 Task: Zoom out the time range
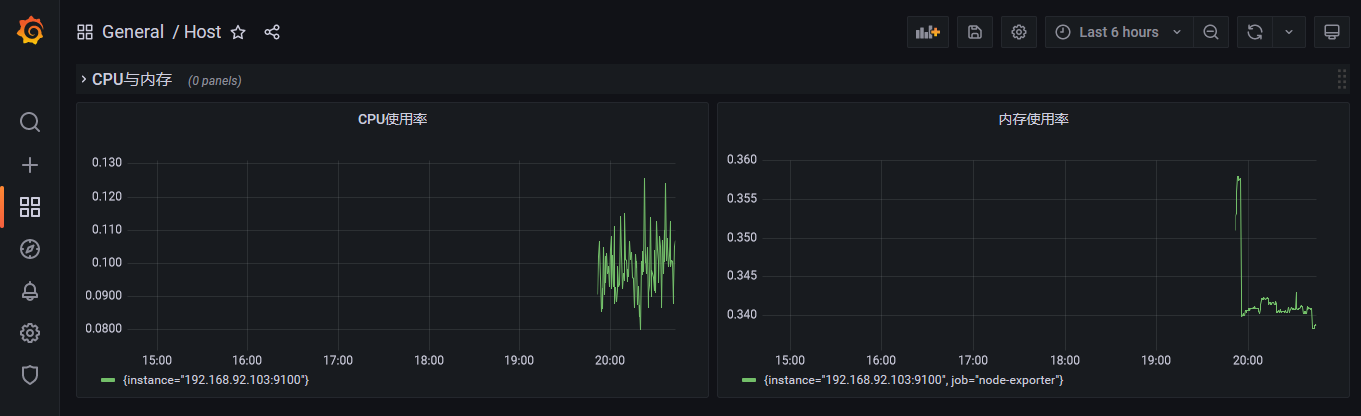pos(1211,32)
